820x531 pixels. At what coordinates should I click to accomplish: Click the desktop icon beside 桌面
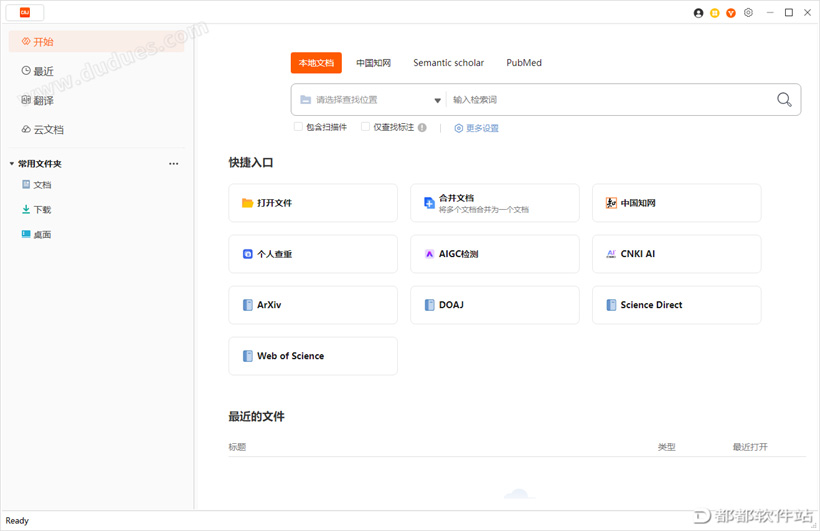click(x=26, y=234)
